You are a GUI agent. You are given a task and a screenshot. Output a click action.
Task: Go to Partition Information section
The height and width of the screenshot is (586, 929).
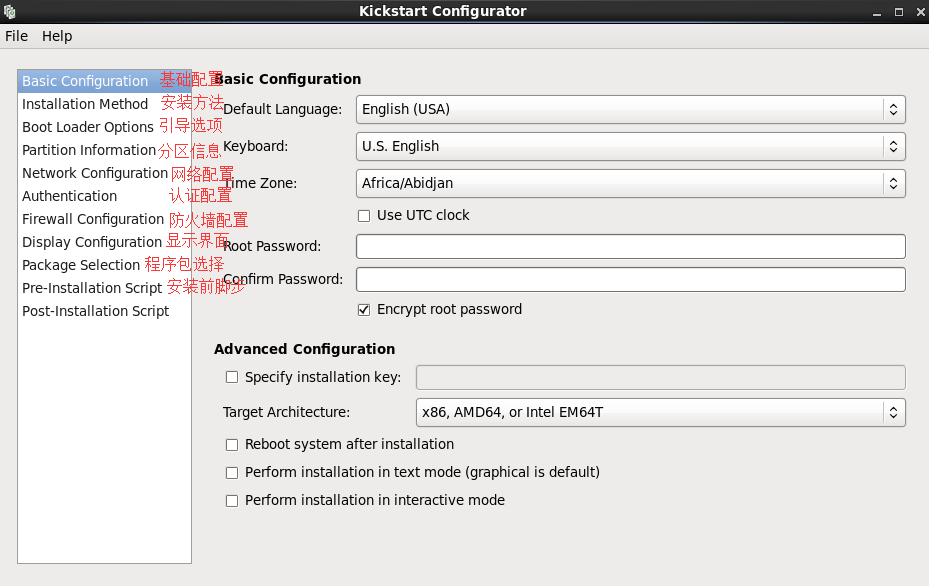pos(104,150)
